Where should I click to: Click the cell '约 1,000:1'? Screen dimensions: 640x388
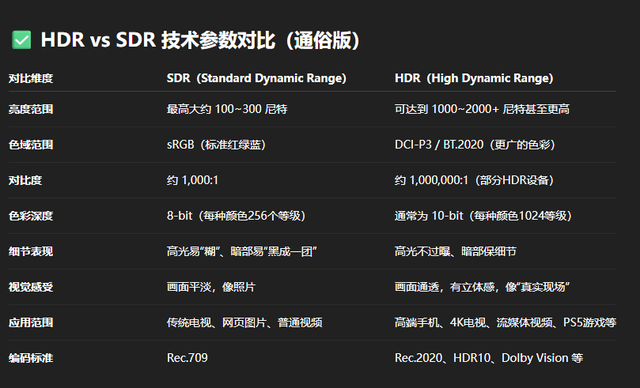tap(193, 180)
